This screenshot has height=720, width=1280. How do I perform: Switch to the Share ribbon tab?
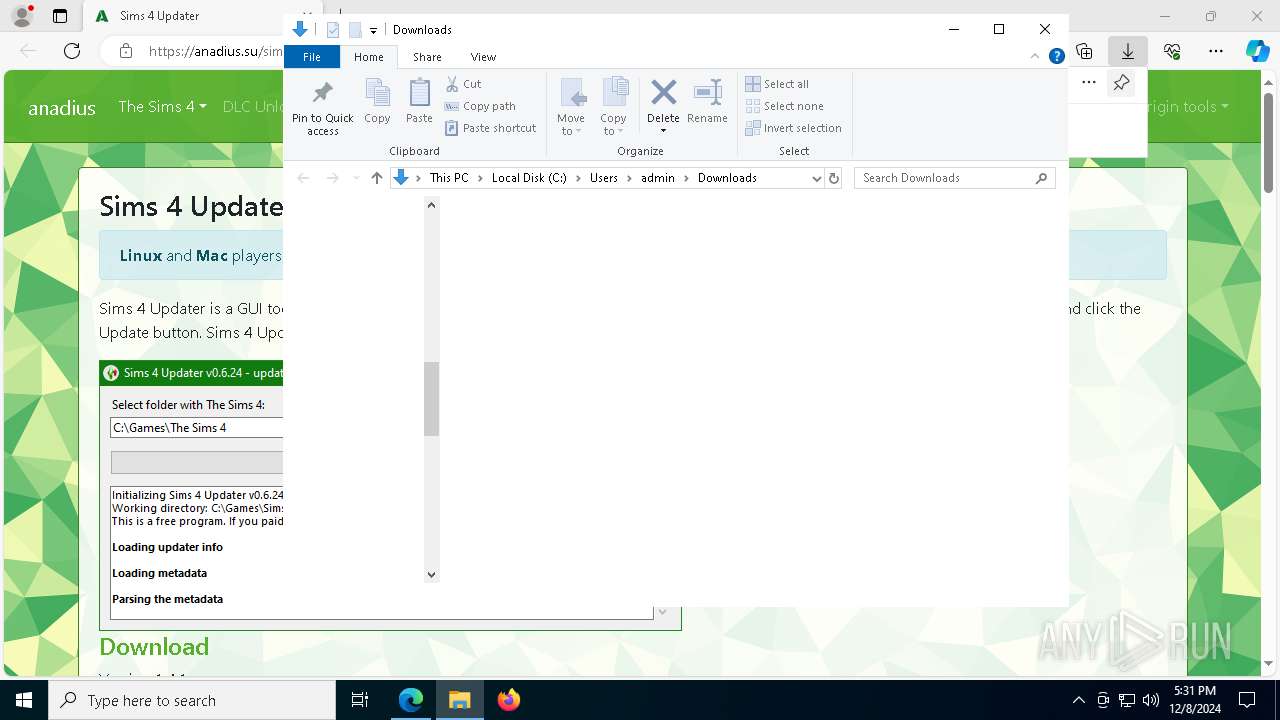[x=427, y=57]
